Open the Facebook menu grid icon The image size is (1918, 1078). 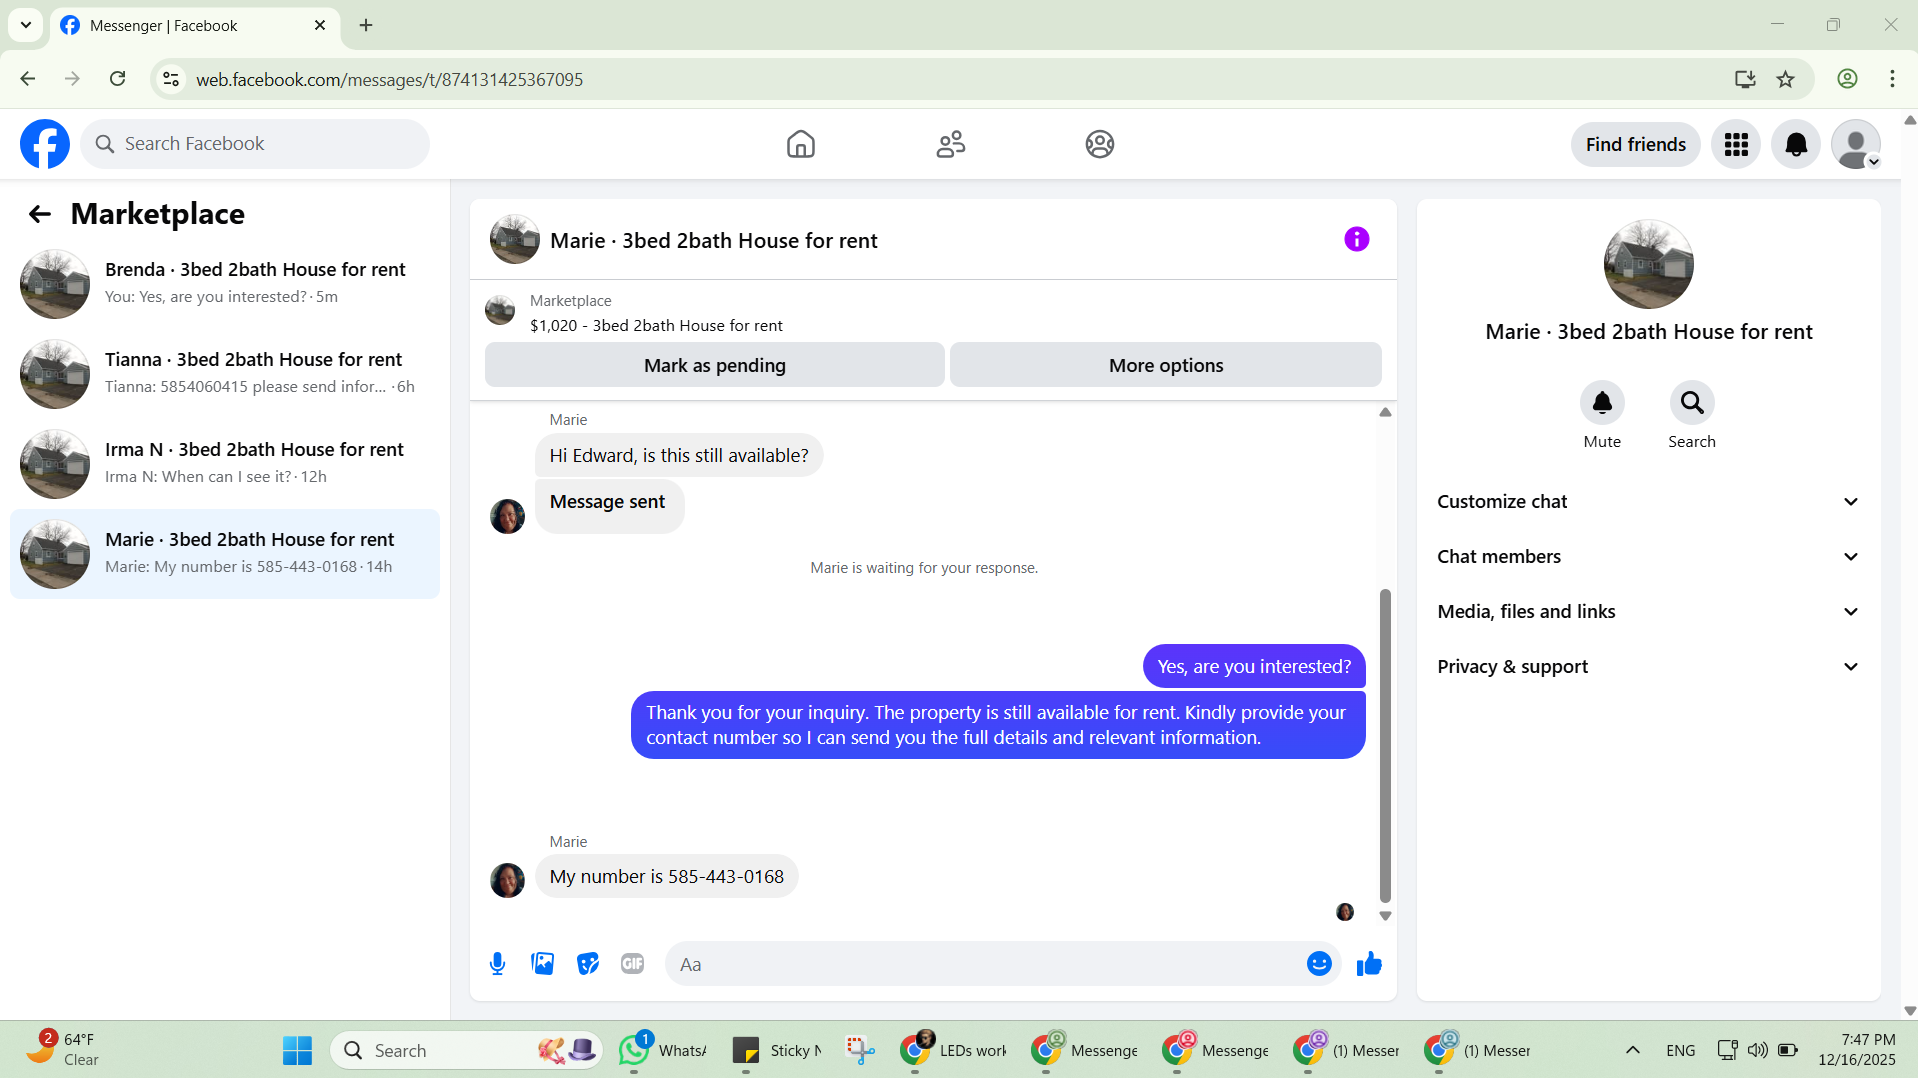[1736, 145]
